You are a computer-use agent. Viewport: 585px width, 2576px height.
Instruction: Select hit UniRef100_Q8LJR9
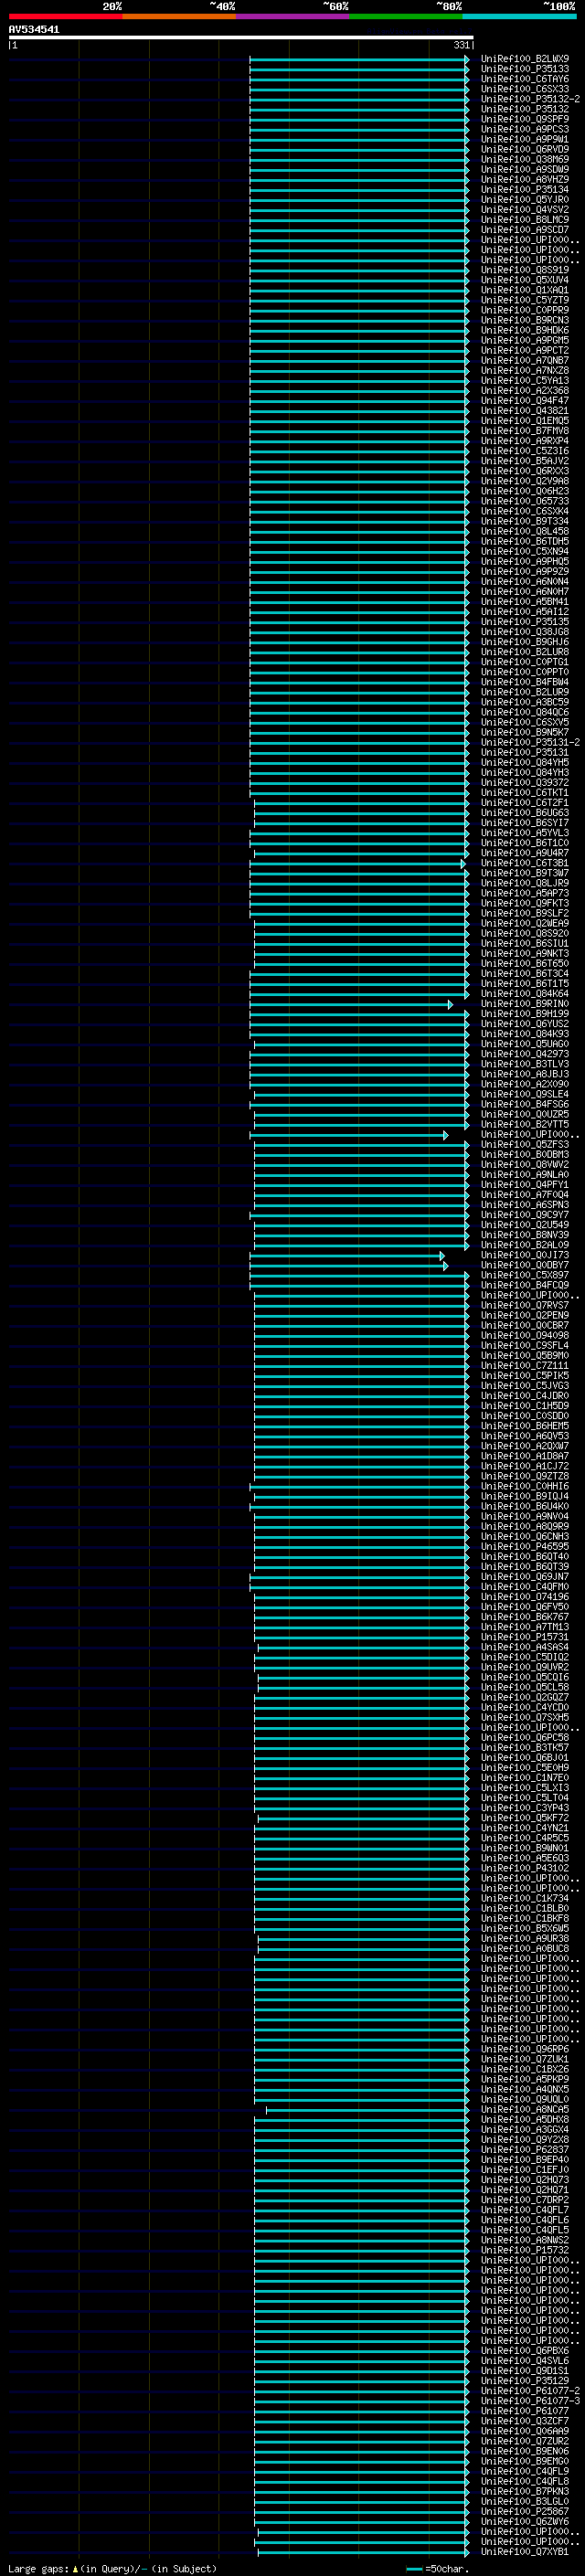tap(524, 883)
